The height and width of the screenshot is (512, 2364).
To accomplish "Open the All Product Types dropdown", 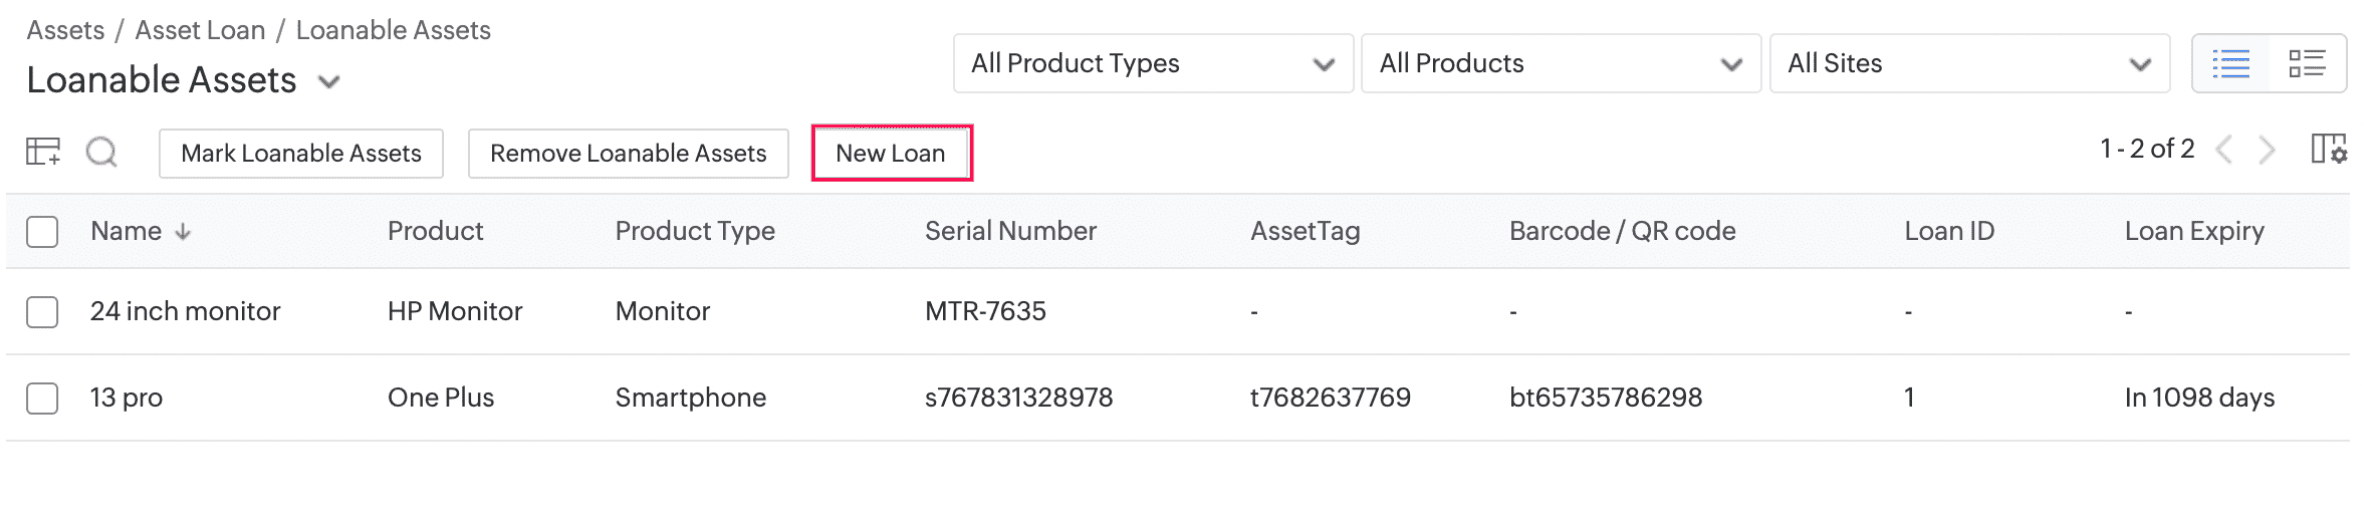I will click(1152, 64).
